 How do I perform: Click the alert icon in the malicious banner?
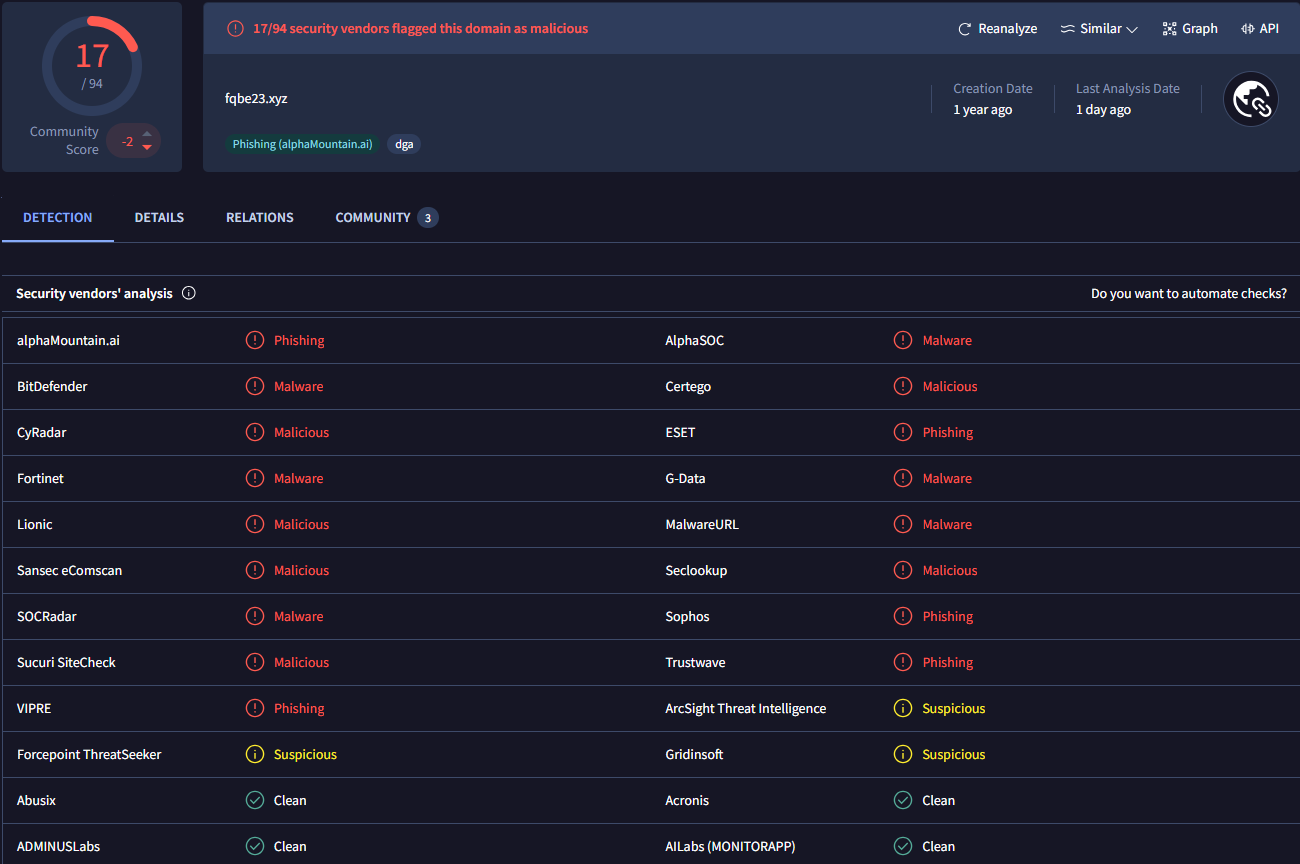235,29
